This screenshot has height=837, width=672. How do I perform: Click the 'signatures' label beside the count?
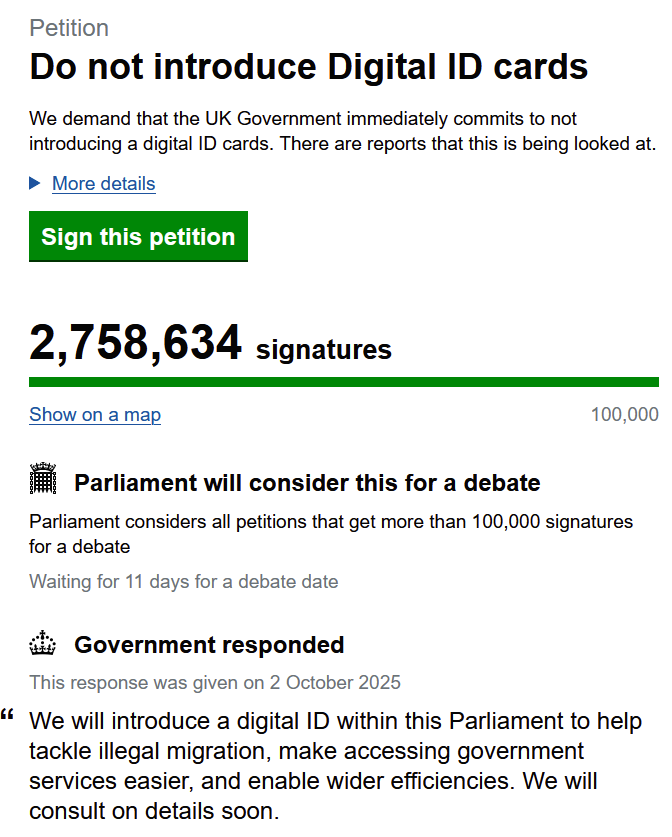tap(324, 350)
